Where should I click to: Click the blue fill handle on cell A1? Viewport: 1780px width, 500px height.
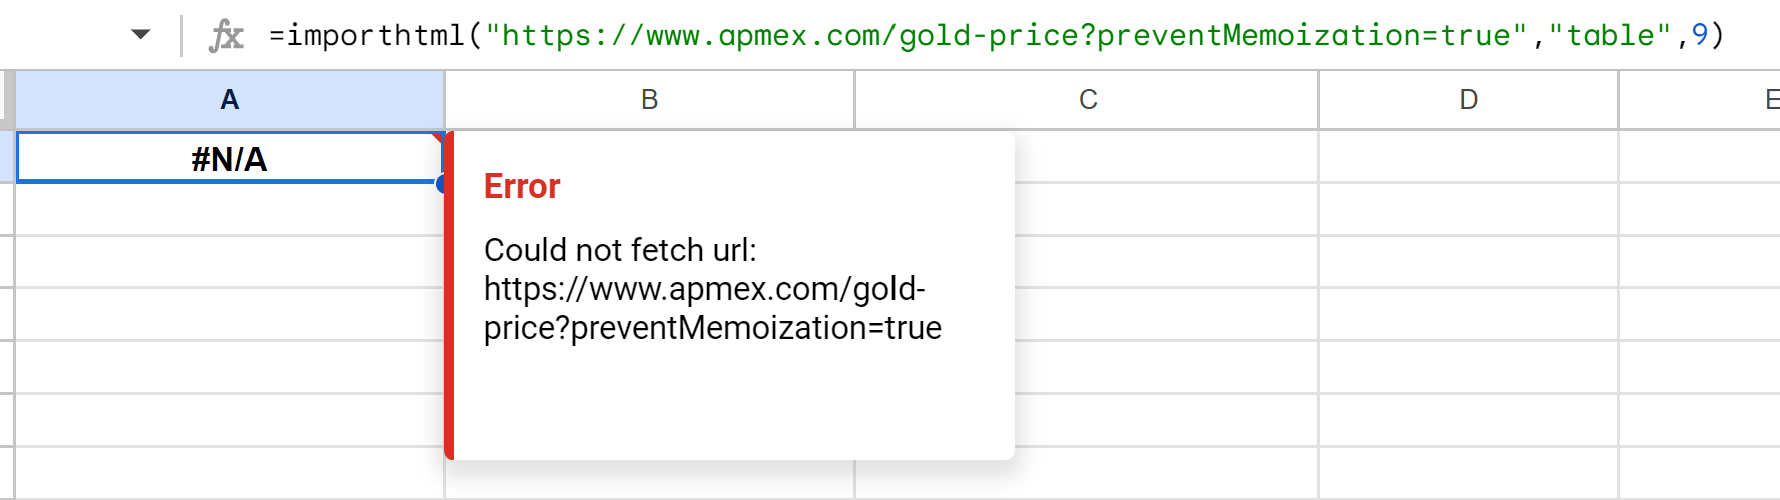(443, 183)
